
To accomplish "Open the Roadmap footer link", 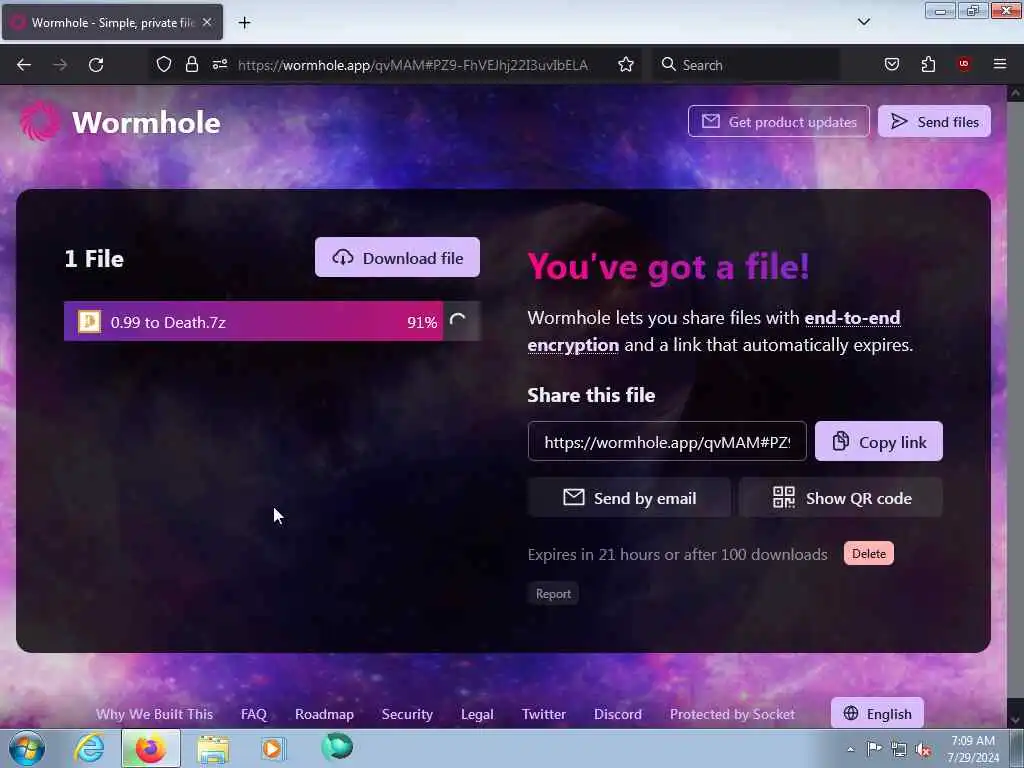I will click(x=325, y=714).
